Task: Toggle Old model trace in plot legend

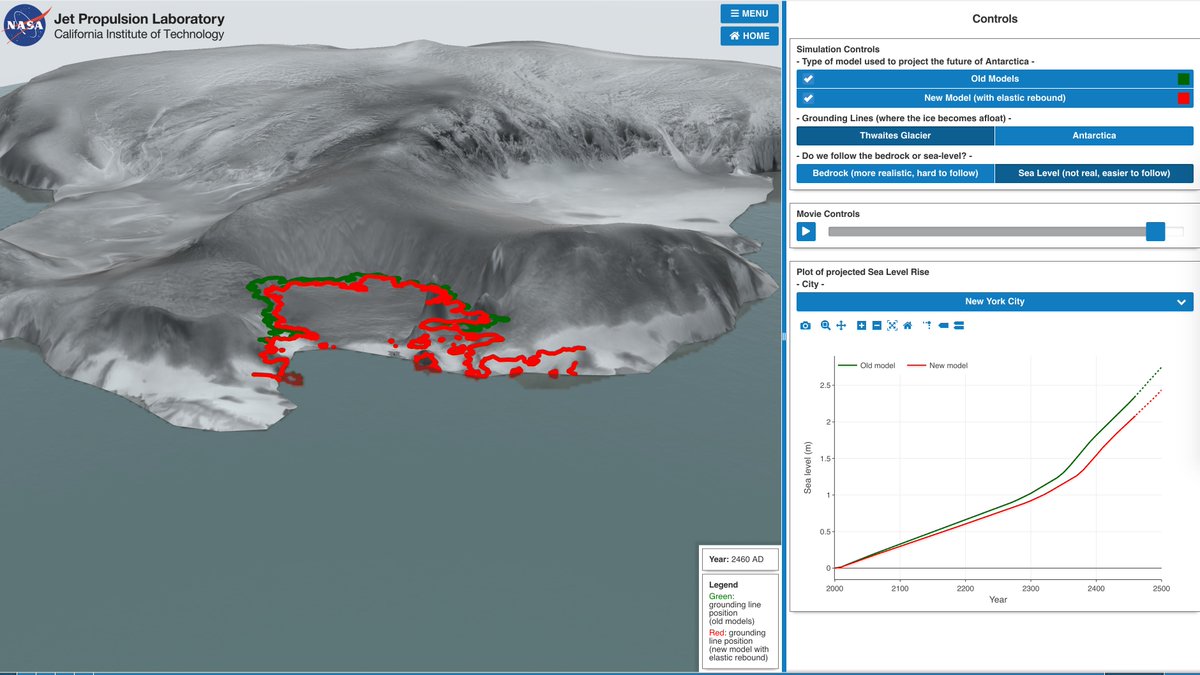Action: [867, 366]
